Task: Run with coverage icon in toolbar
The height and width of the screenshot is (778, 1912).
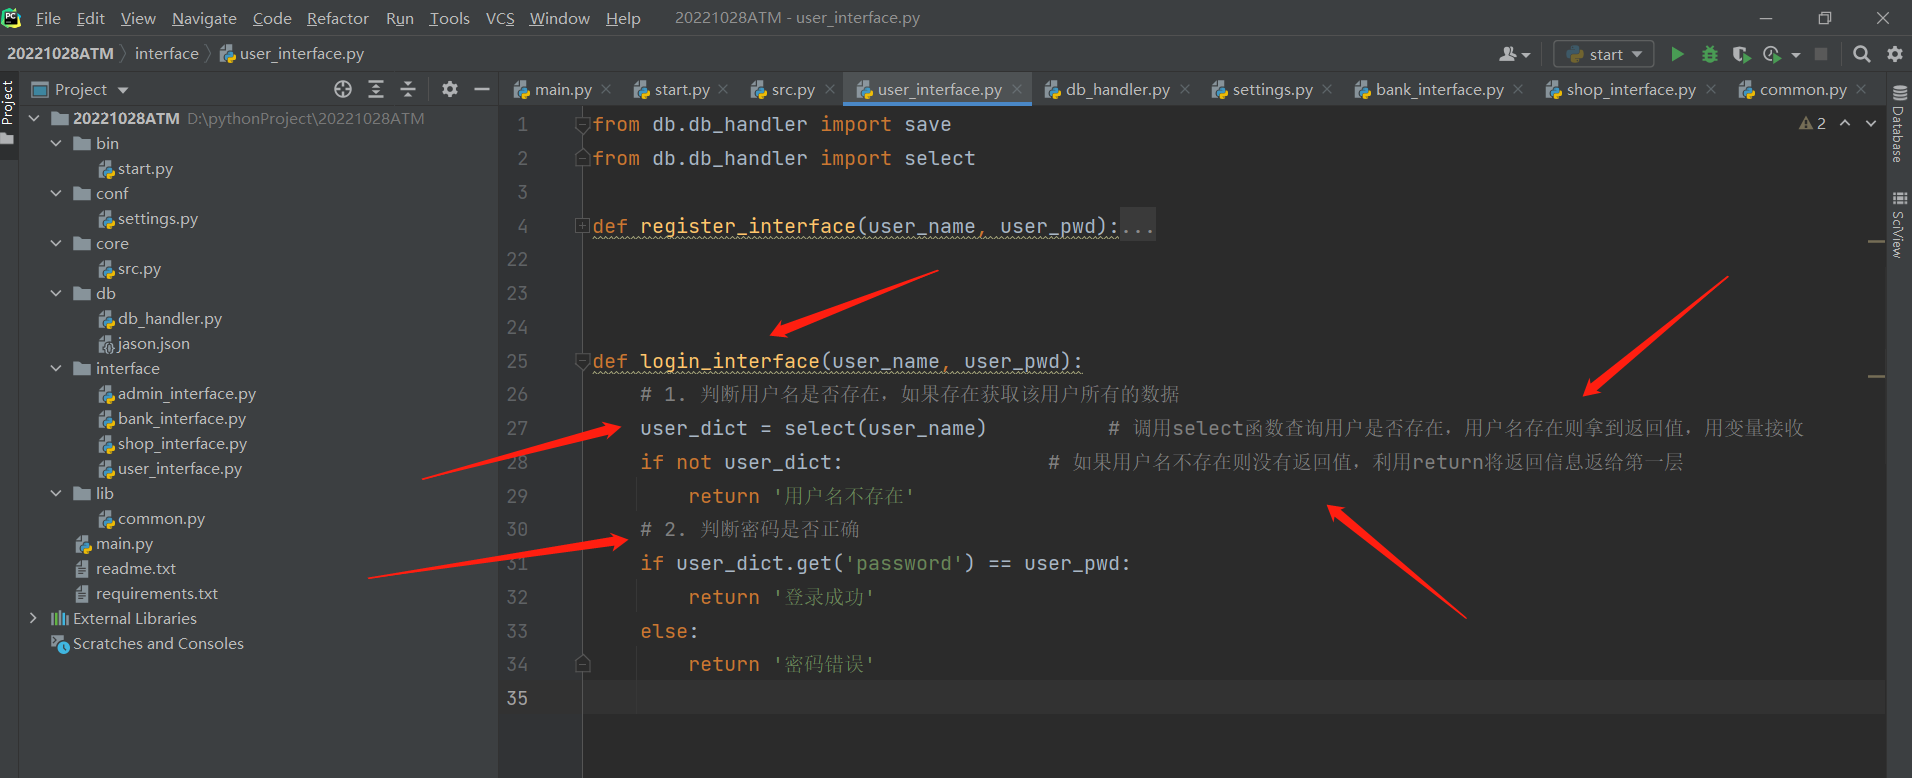Action: [x=1741, y=54]
